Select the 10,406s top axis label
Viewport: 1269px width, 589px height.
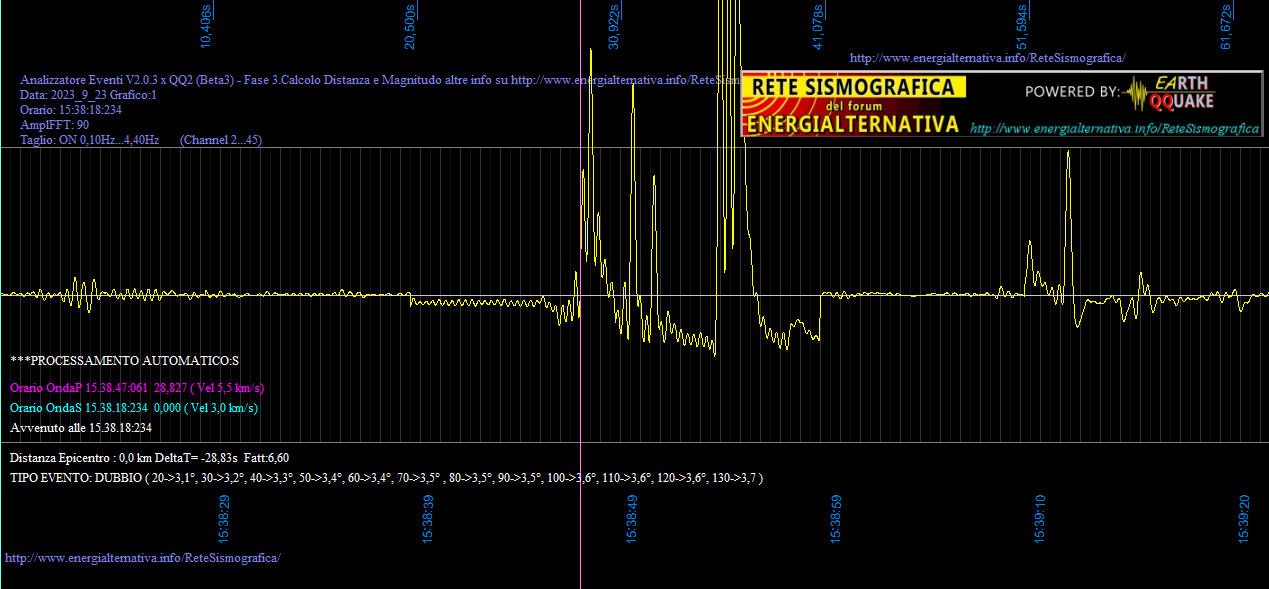[207, 27]
